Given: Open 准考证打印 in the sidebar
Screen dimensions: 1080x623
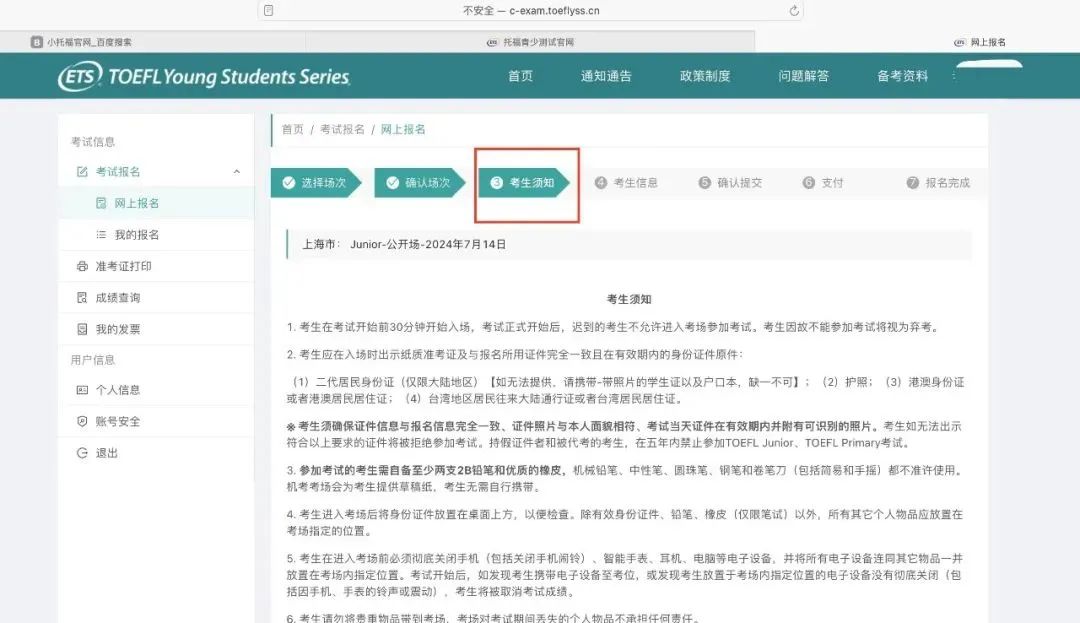Looking at the screenshot, I should point(156,266).
